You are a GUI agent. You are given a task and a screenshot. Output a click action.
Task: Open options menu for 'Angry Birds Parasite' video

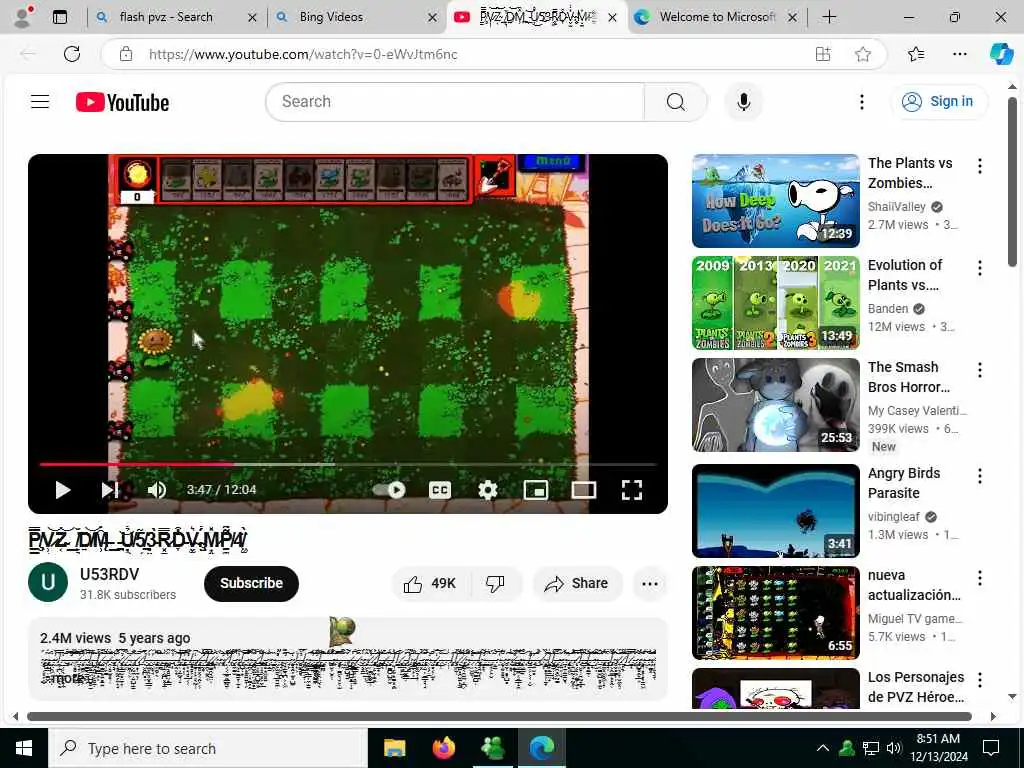click(980, 476)
